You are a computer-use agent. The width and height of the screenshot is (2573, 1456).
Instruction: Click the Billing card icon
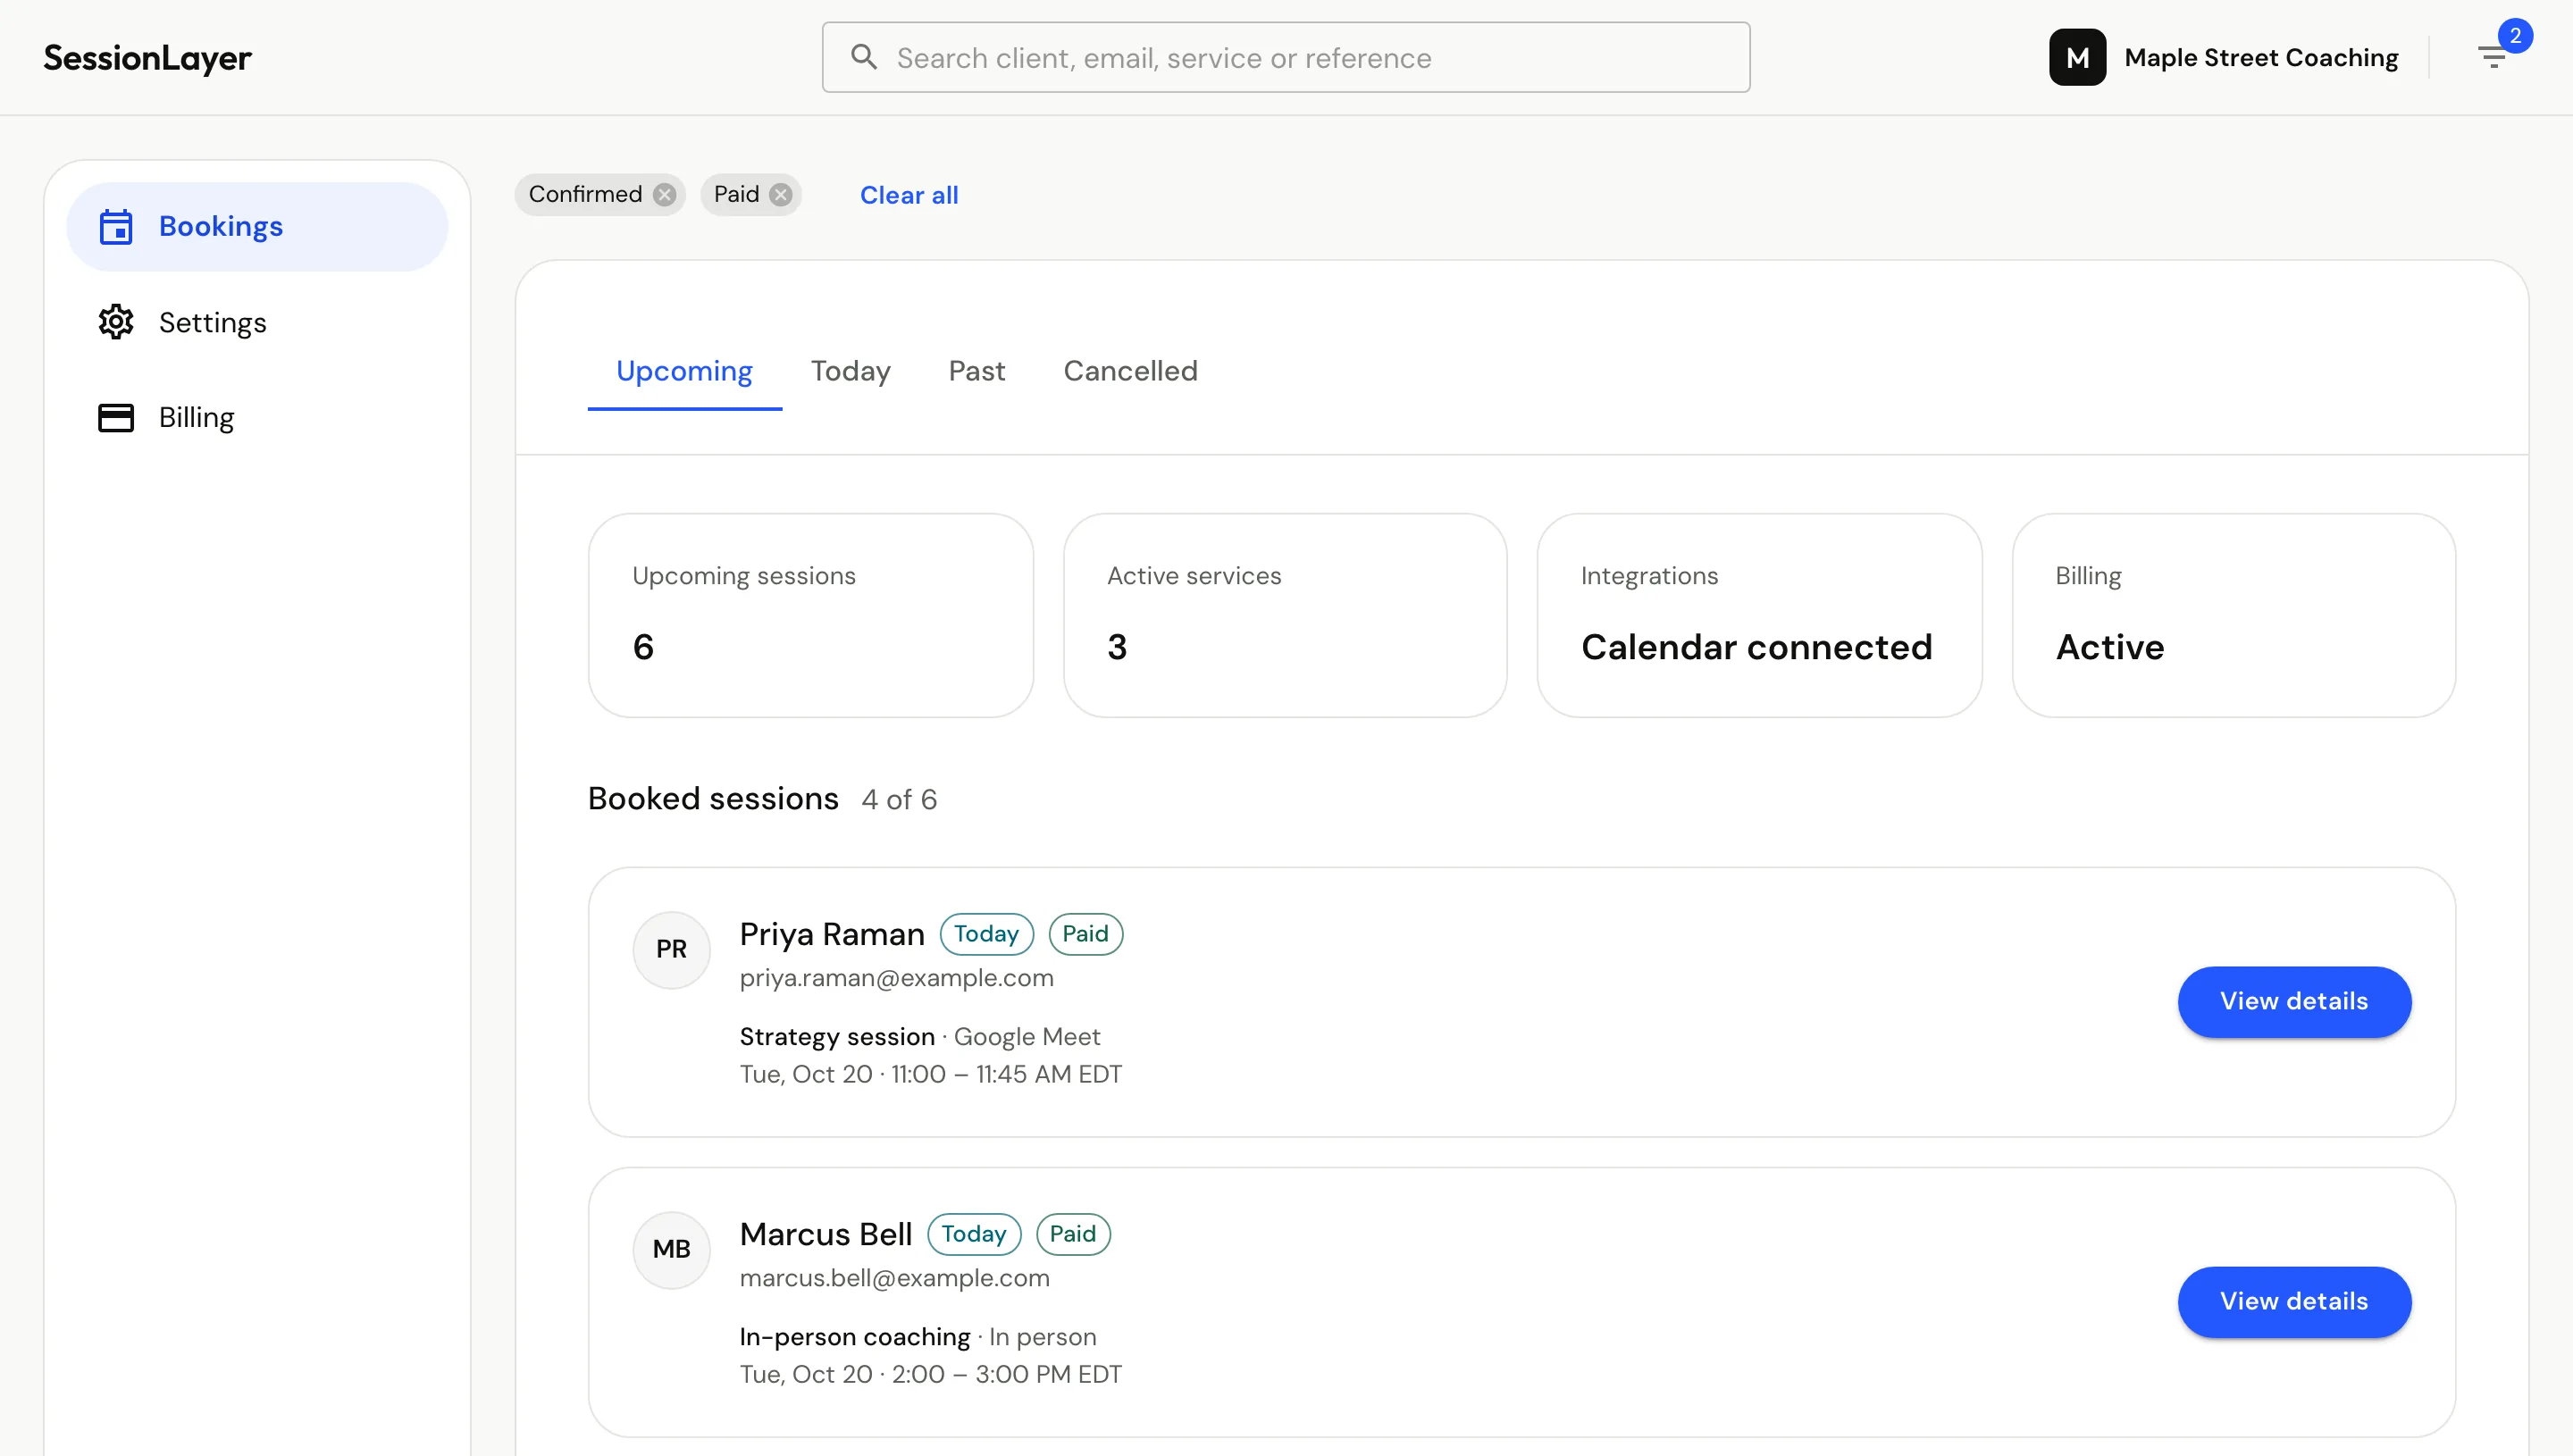coord(116,417)
